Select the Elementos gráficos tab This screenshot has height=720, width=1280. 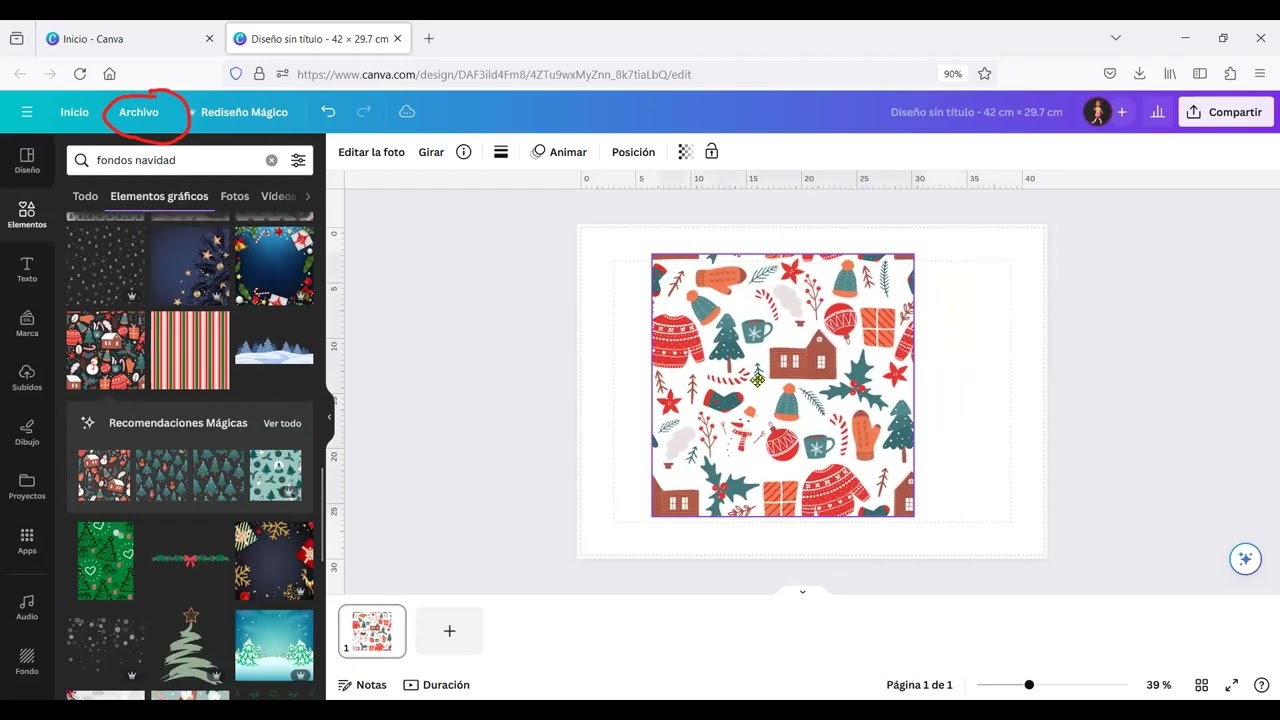159,196
